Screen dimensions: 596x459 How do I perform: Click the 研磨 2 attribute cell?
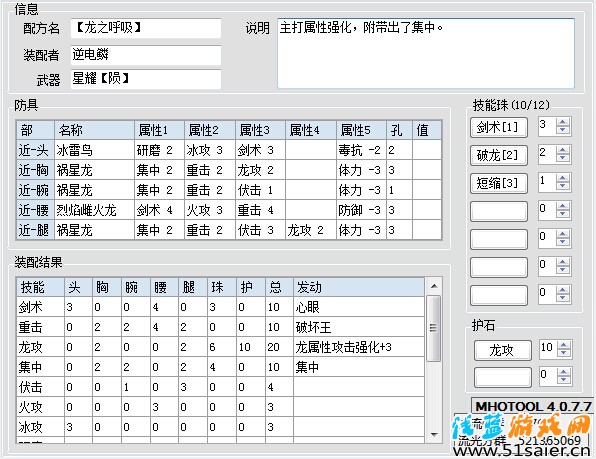click(159, 150)
